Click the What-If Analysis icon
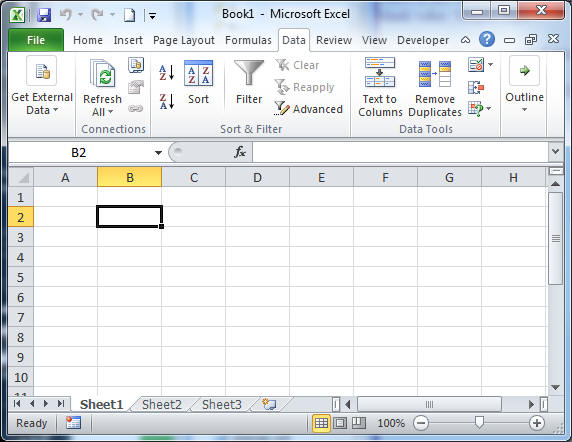The image size is (572, 442). point(475,108)
